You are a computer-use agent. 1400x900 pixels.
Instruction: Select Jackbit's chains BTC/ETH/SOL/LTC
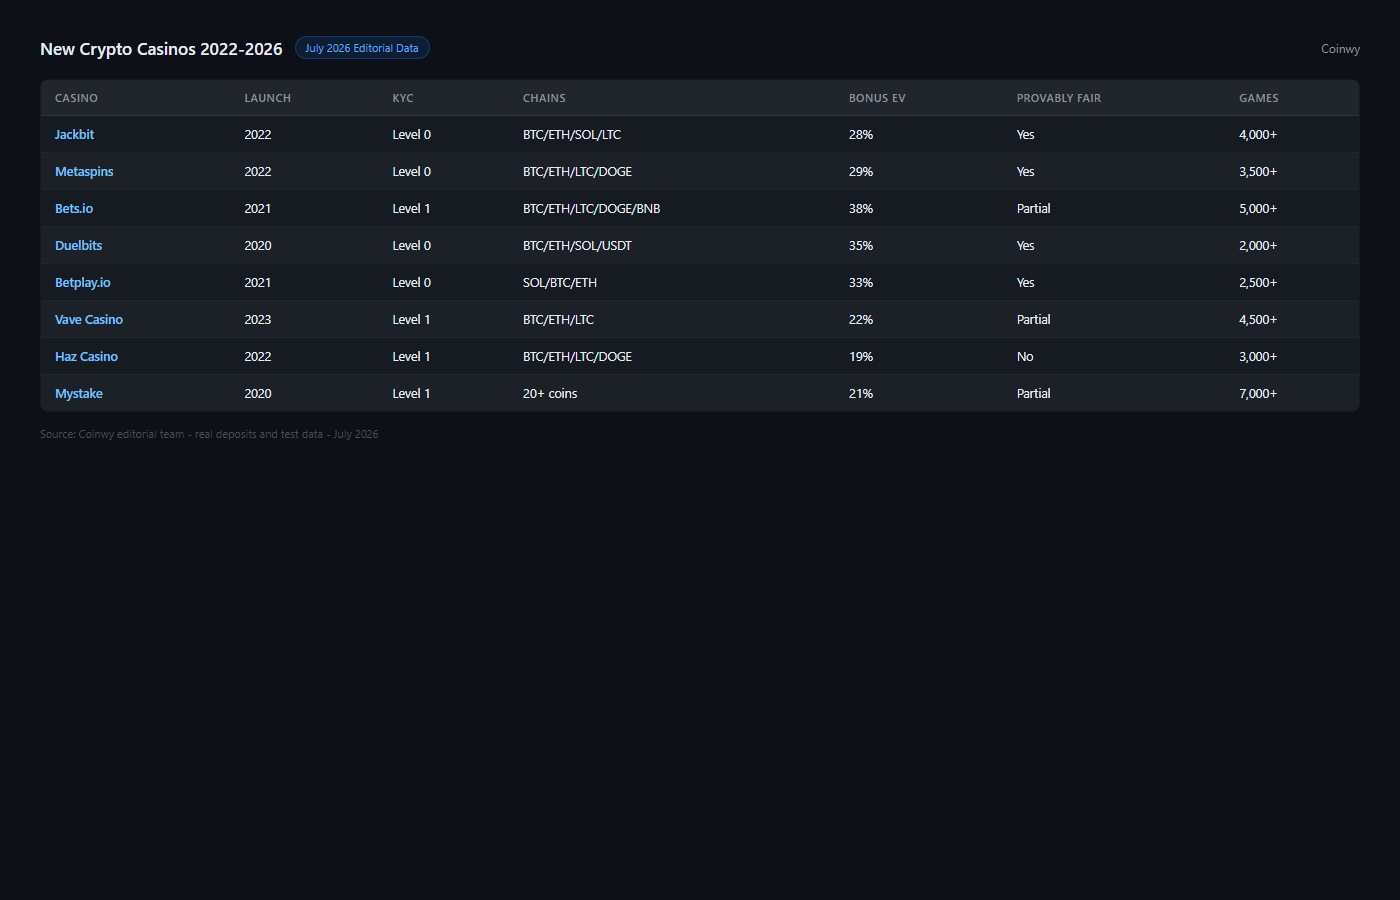click(x=572, y=135)
